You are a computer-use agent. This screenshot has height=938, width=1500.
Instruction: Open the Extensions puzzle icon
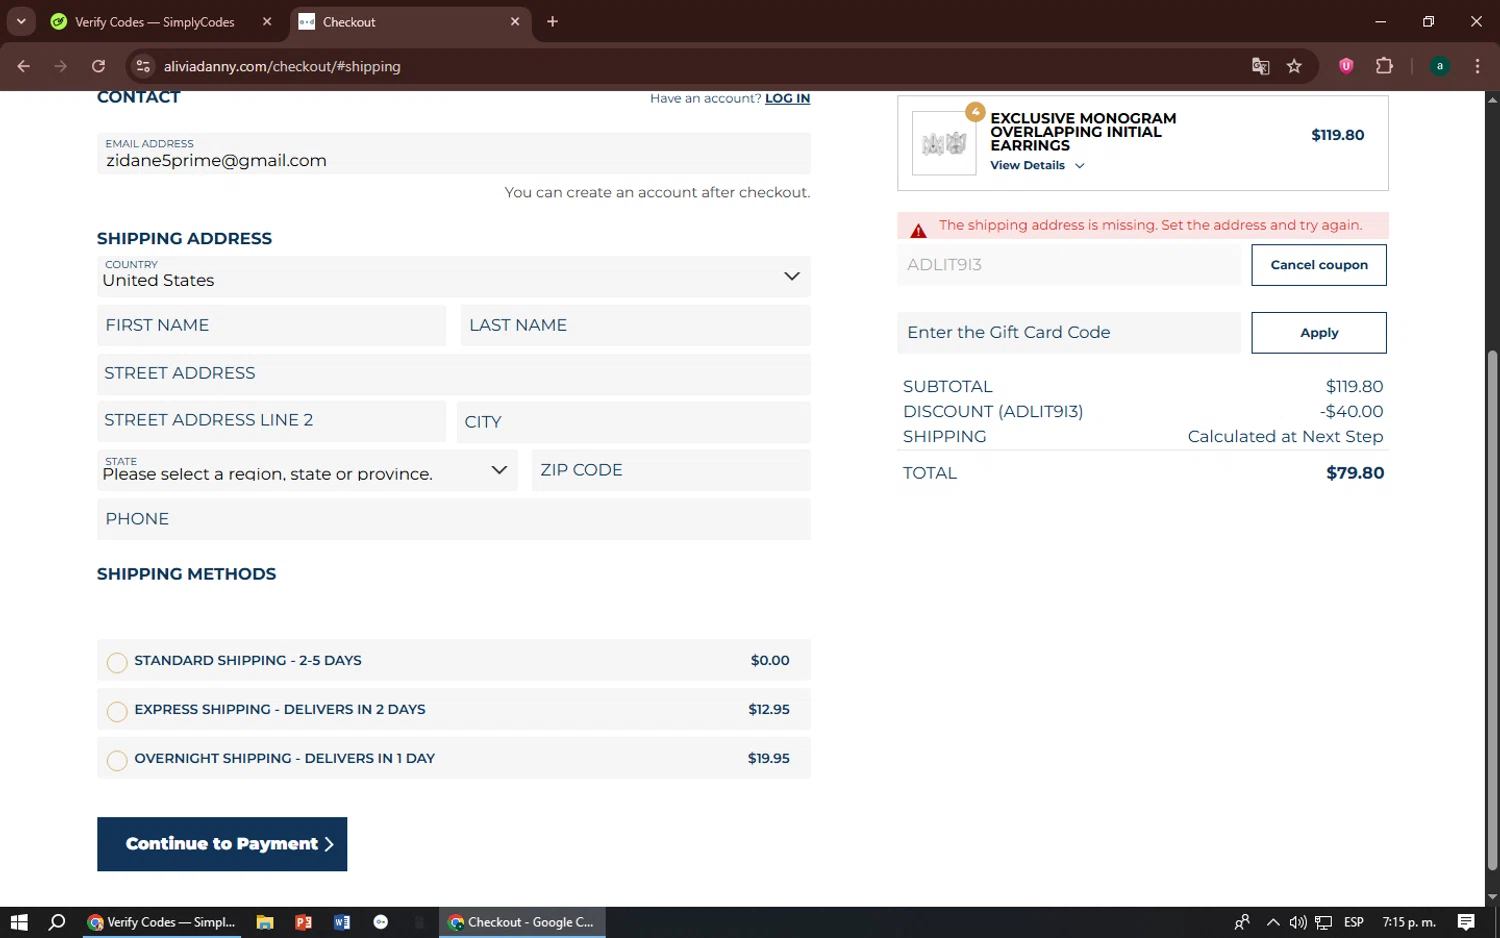[x=1384, y=66]
